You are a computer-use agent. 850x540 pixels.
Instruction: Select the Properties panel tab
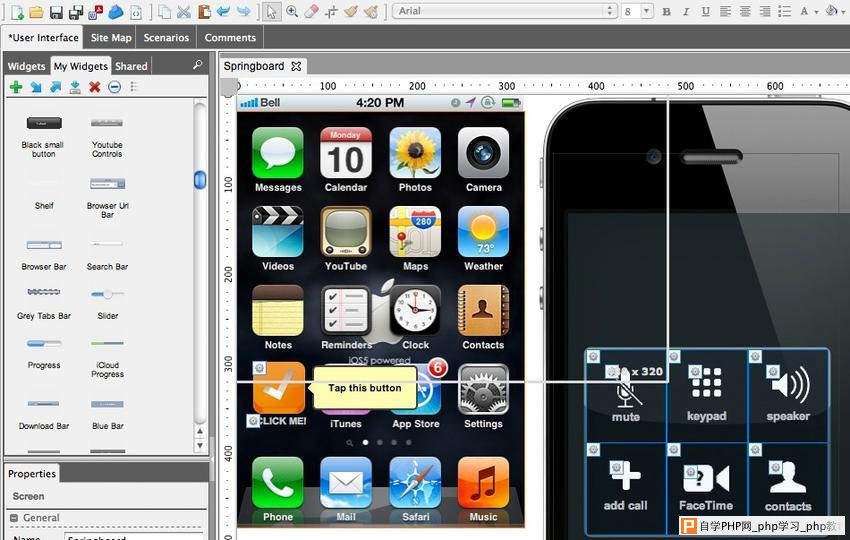coord(32,473)
